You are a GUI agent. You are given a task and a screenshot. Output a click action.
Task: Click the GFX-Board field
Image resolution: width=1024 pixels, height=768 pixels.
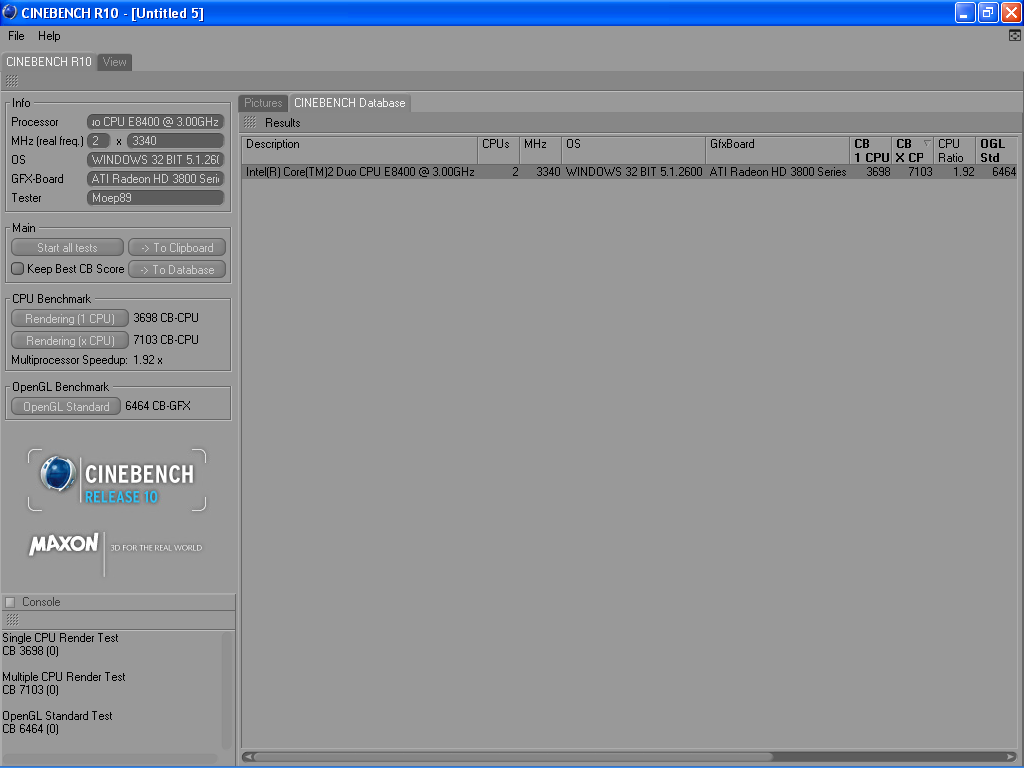pyautogui.click(x=155, y=179)
